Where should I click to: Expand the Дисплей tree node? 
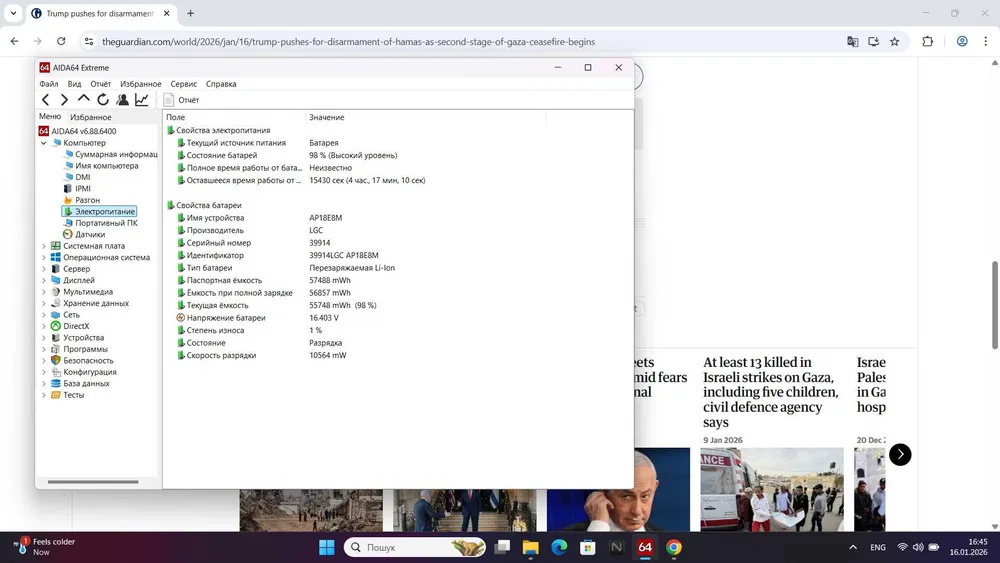(44, 280)
